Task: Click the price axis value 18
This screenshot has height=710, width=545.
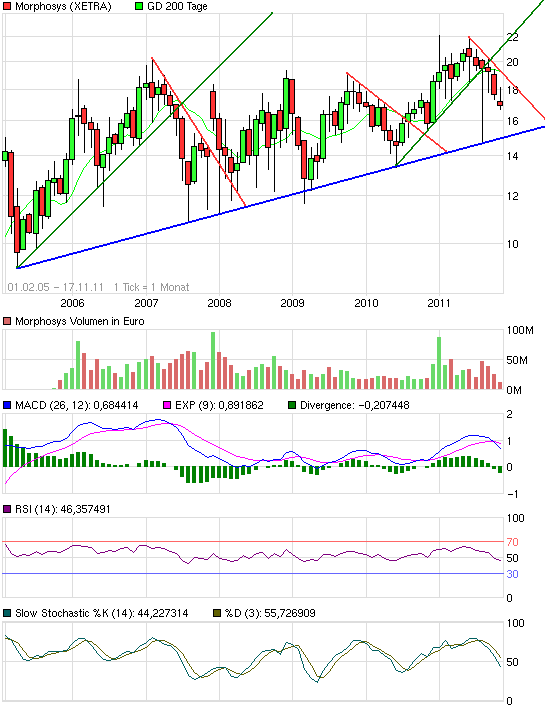Action: (x=512, y=90)
